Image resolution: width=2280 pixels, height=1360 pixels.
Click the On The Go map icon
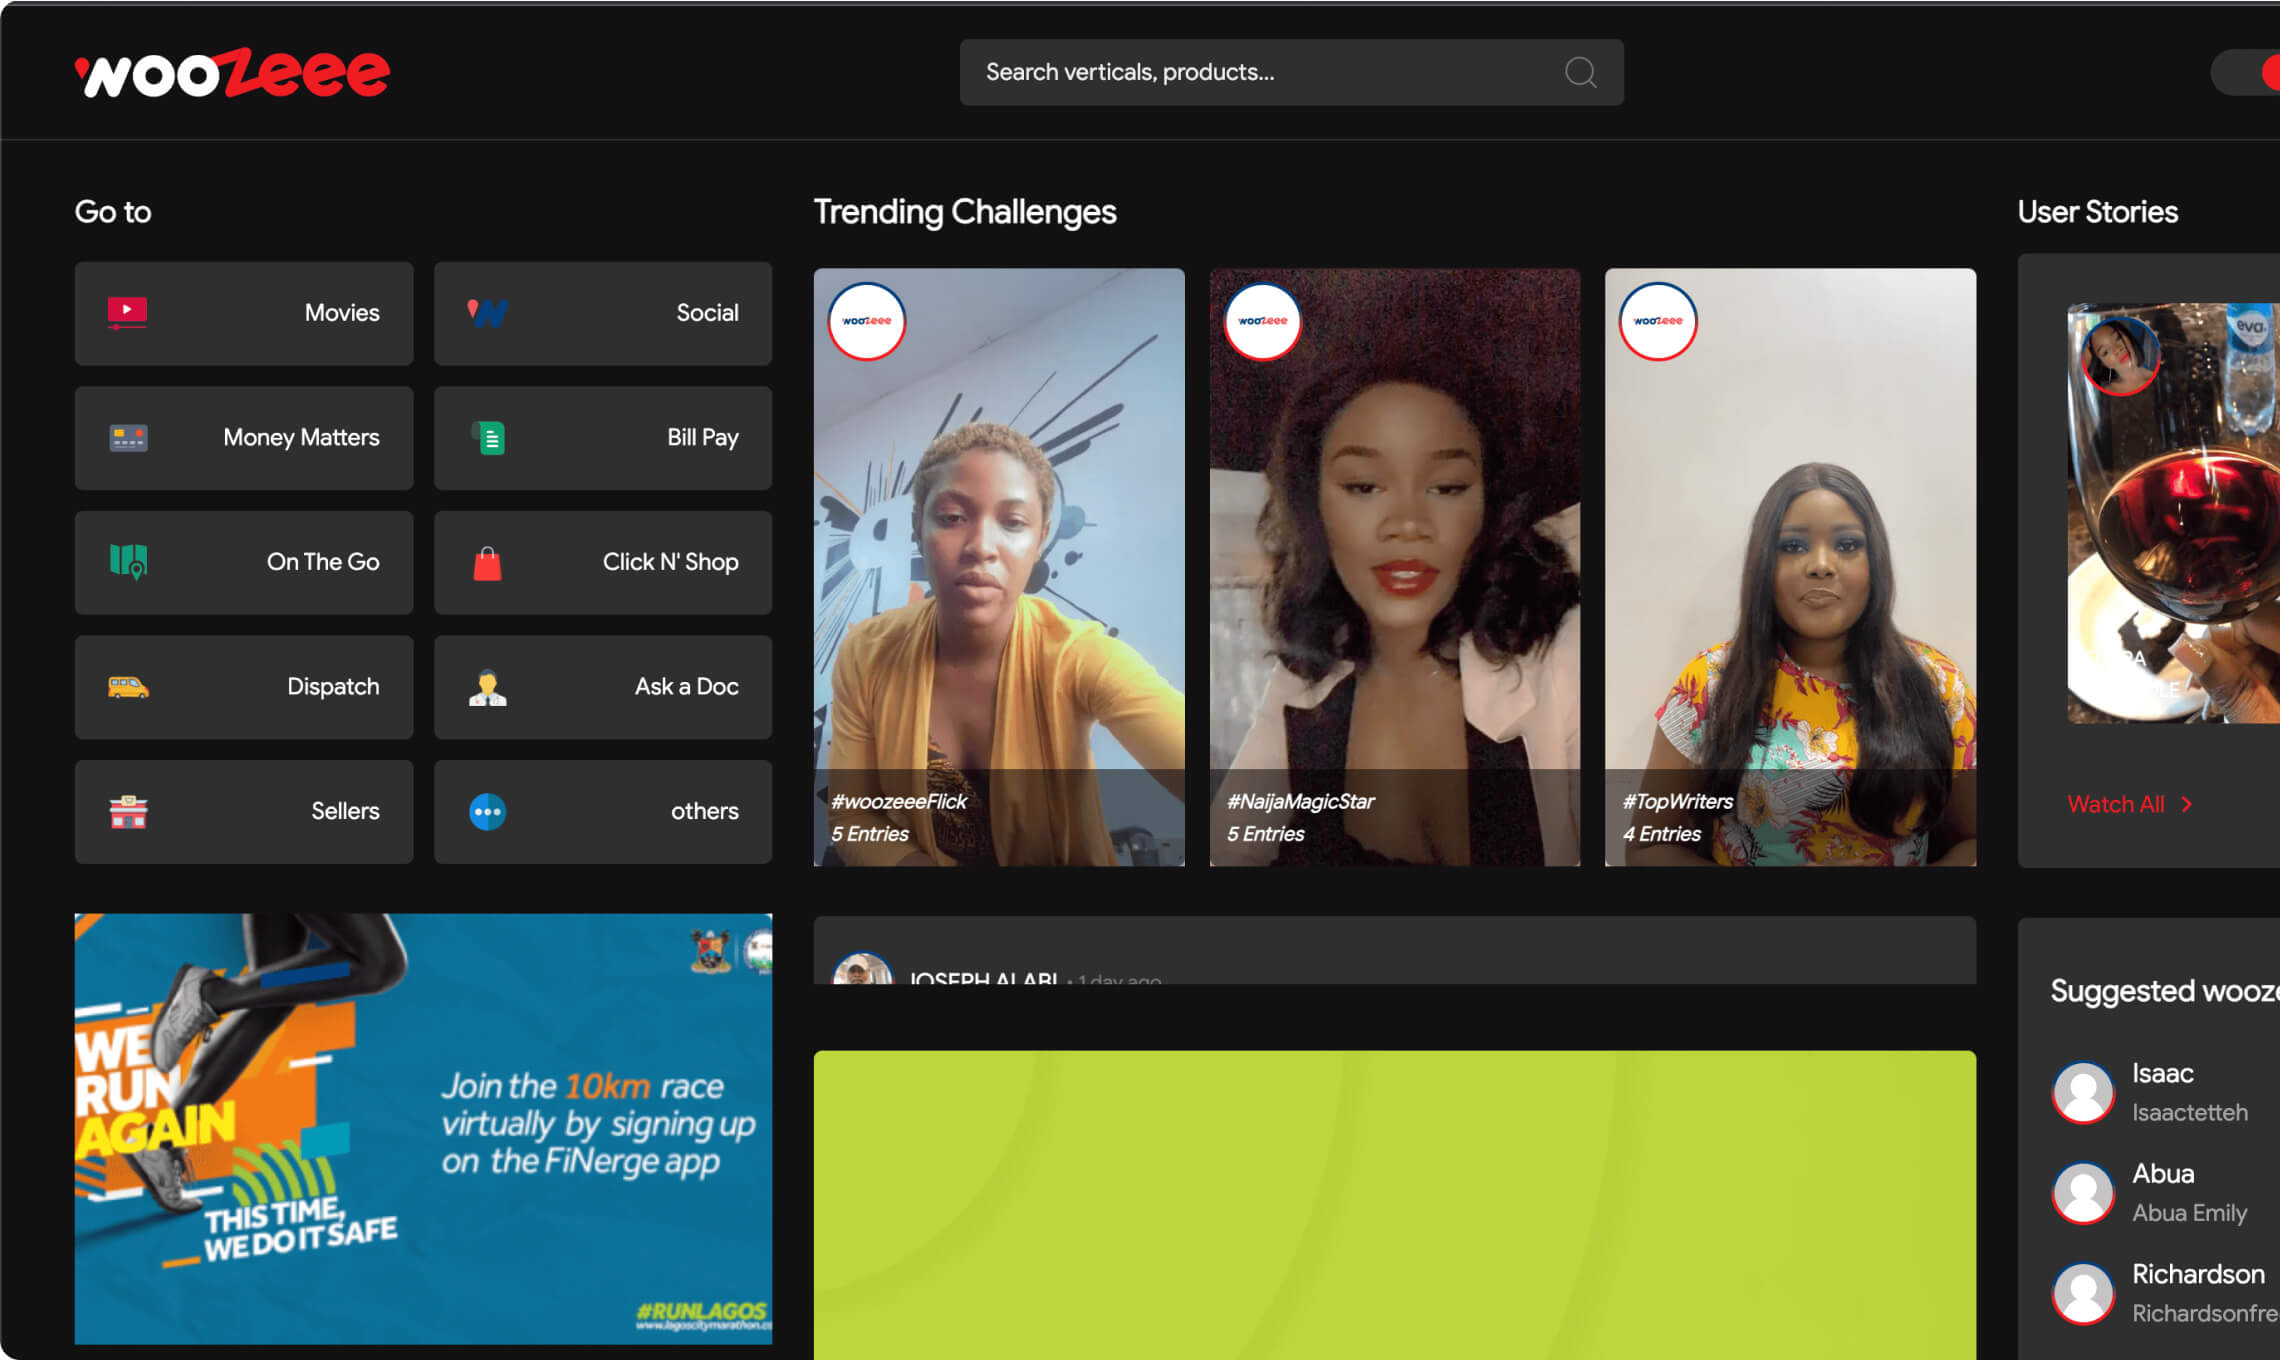(x=128, y=561)
